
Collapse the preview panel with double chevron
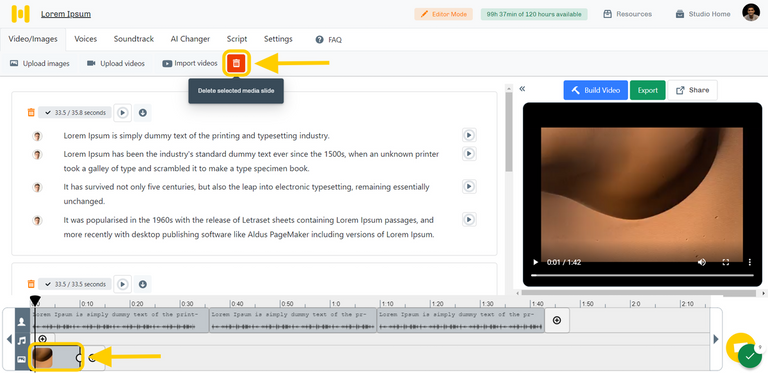[522, 89]
